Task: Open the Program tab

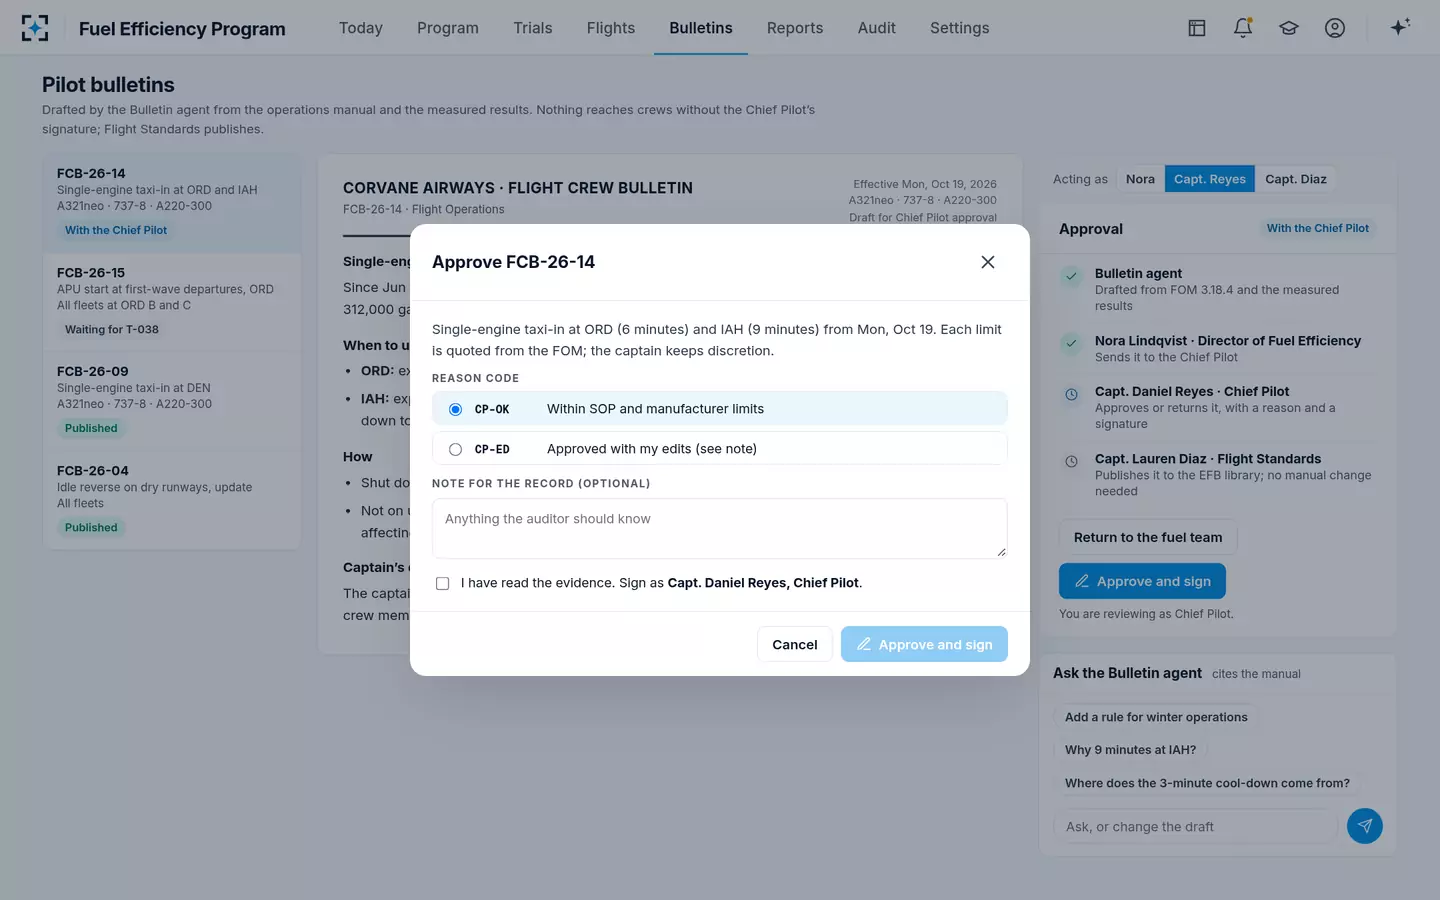Action: (448, 28)
